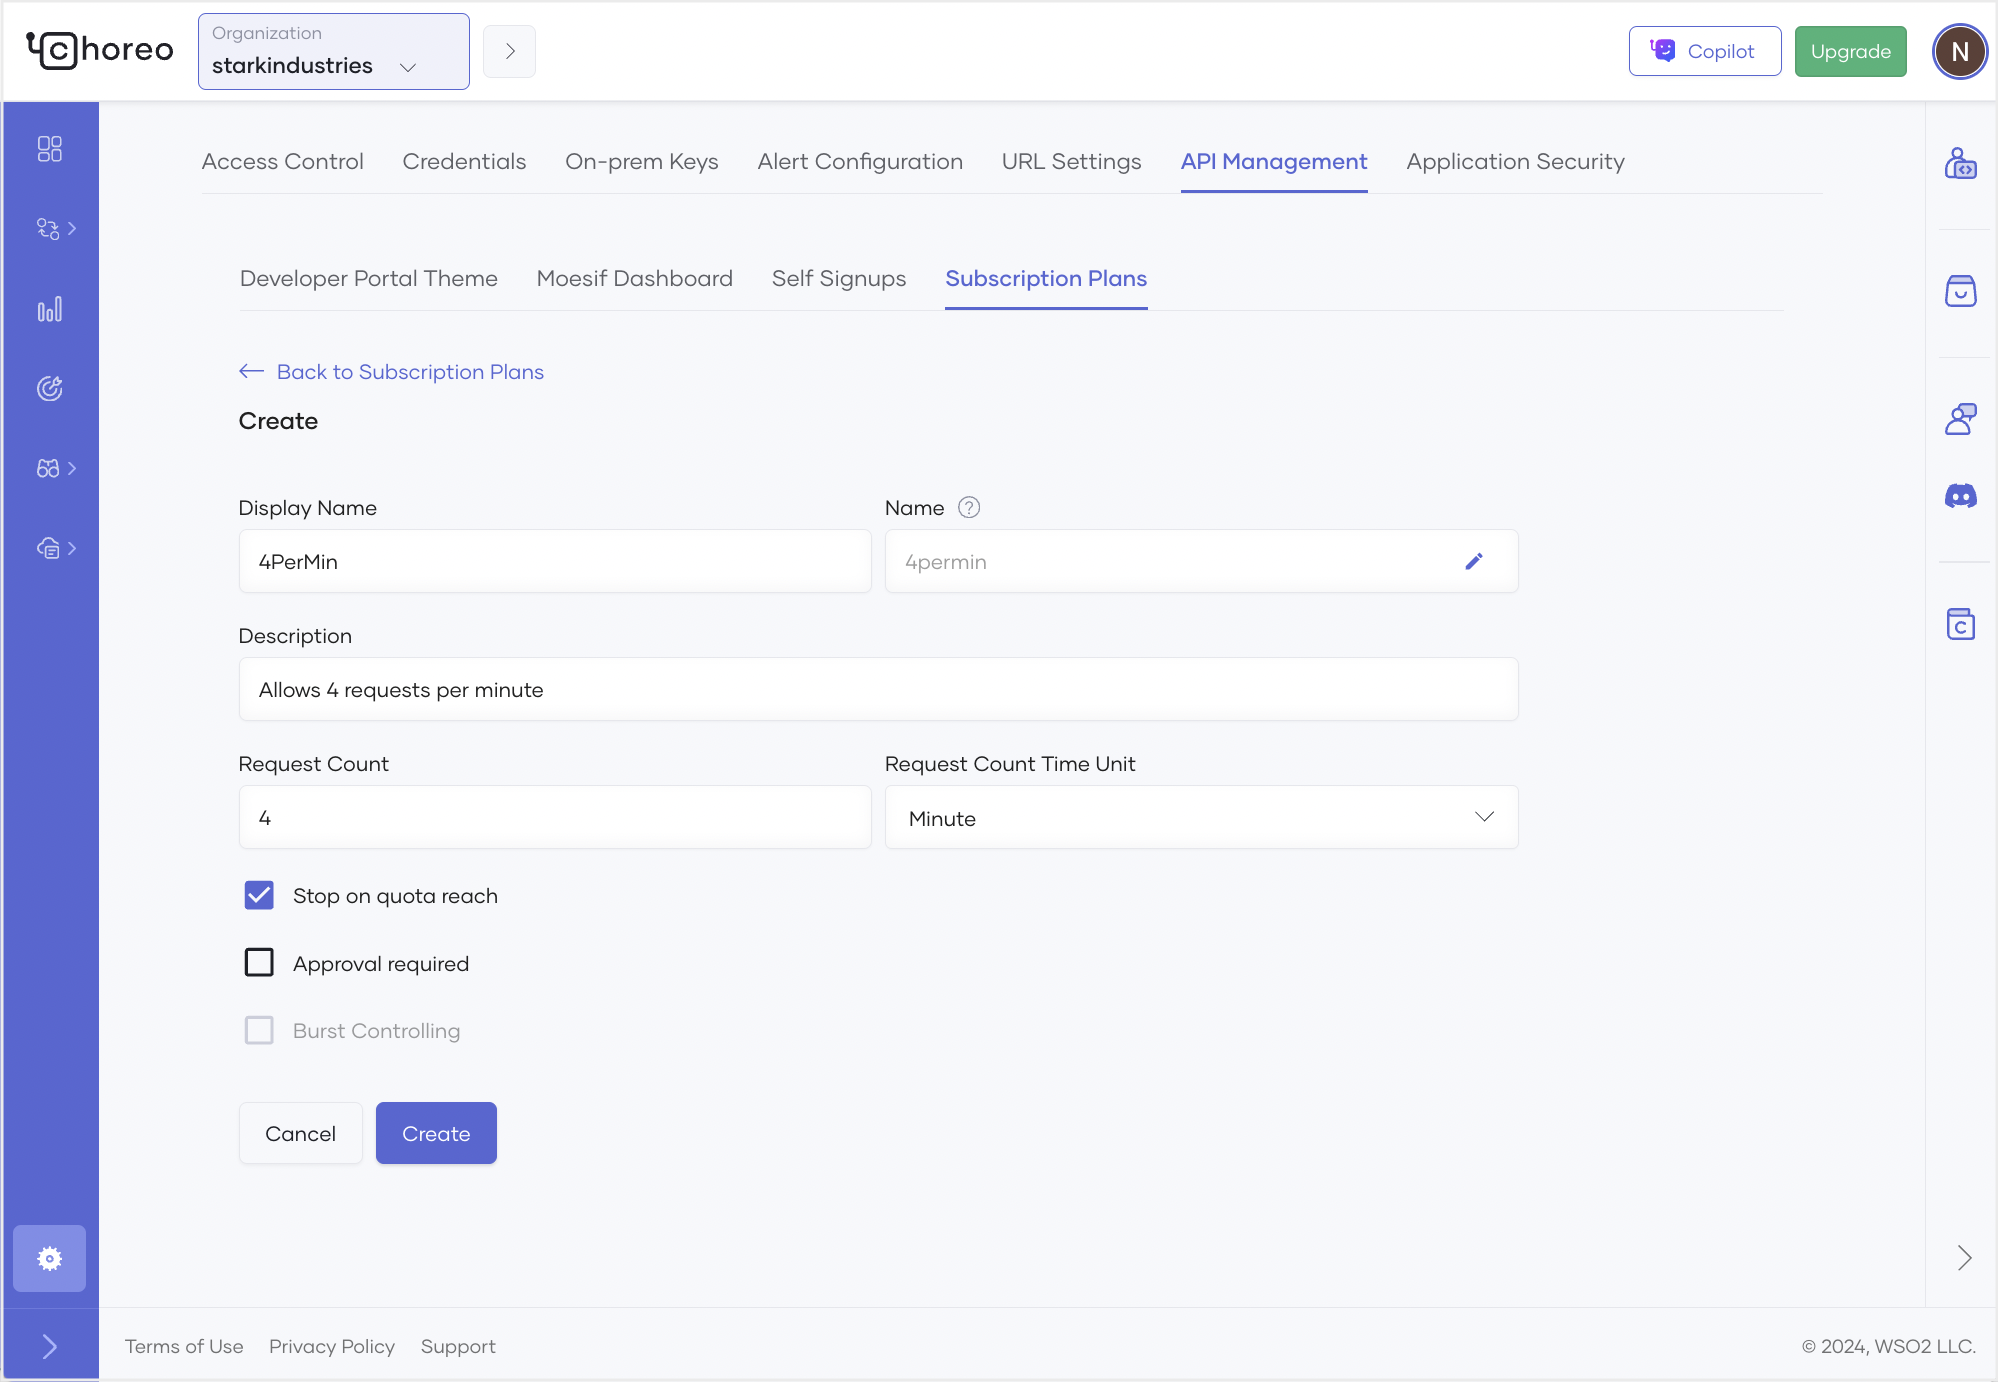
Task: Open the overview grid icon in sidebar
Action: click(49, 149)
